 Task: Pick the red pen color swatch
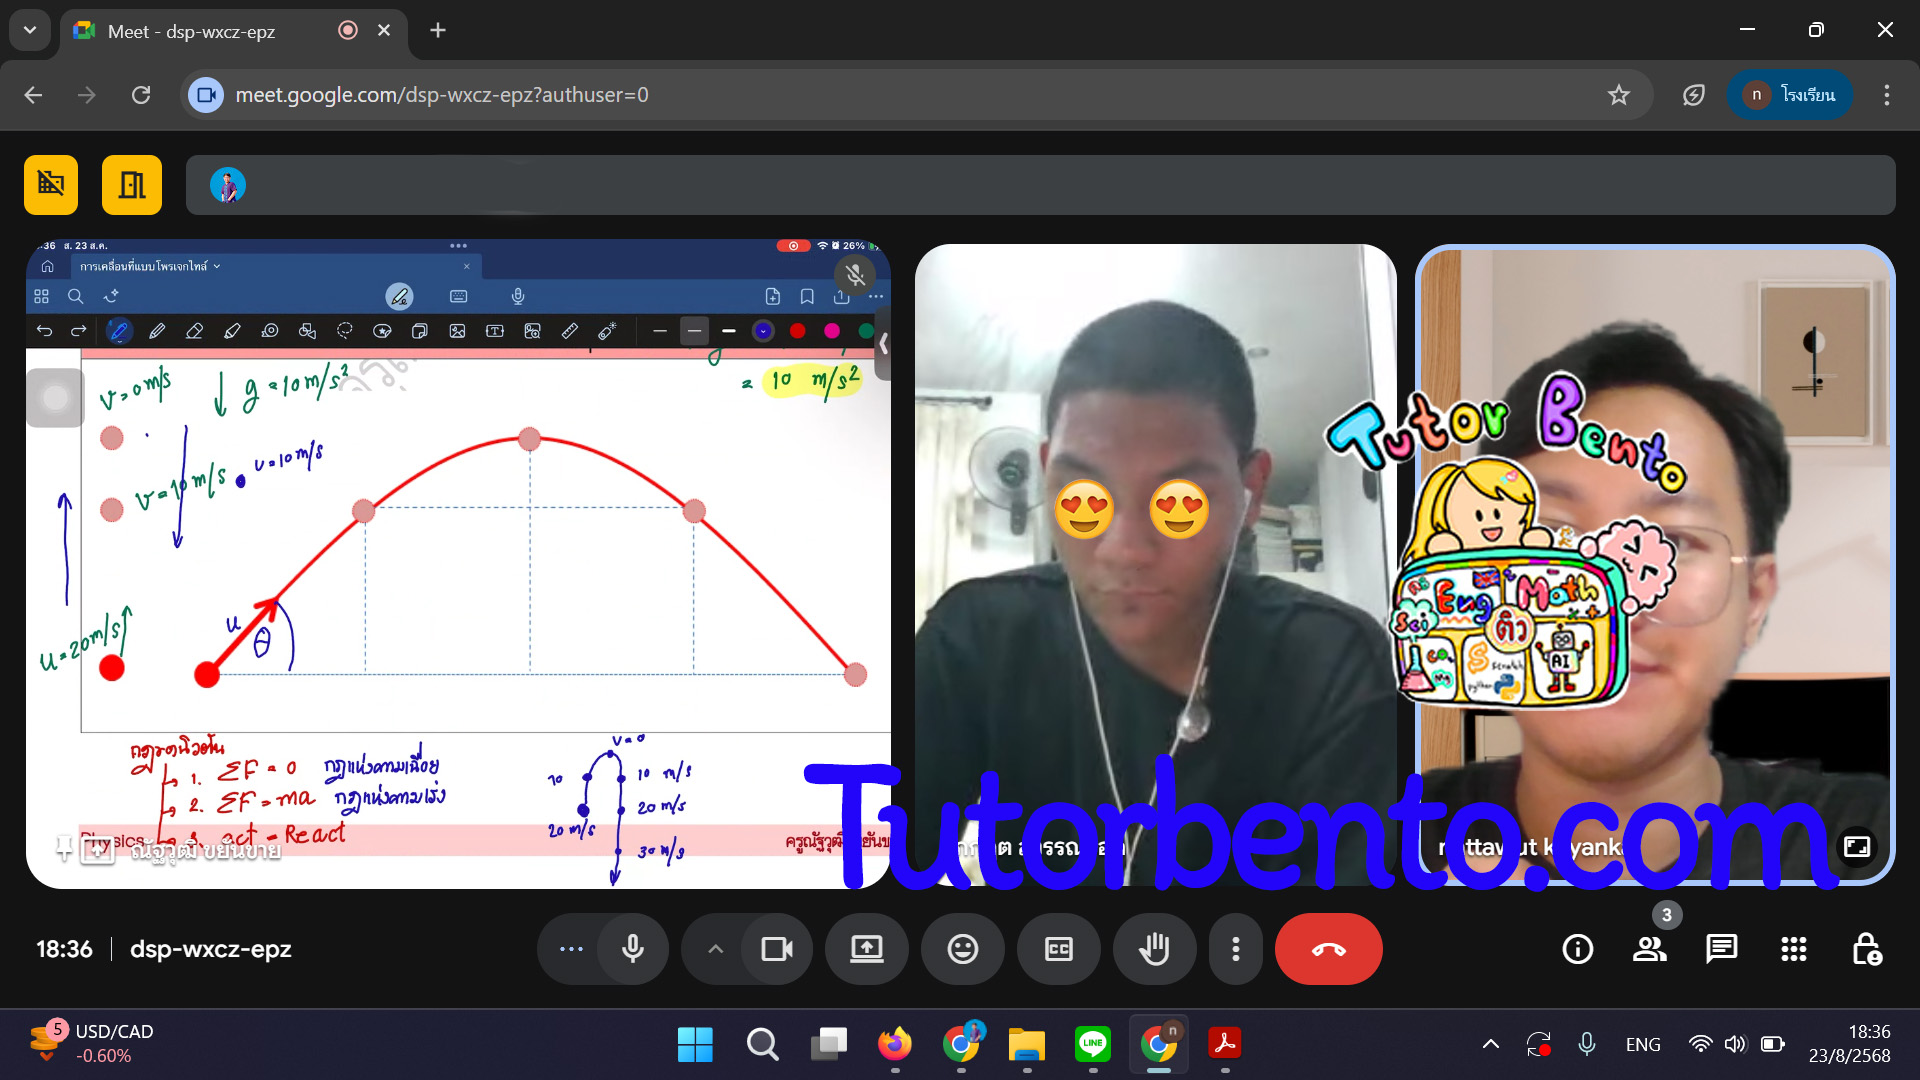pyautogui.click(x=797, y=331)
